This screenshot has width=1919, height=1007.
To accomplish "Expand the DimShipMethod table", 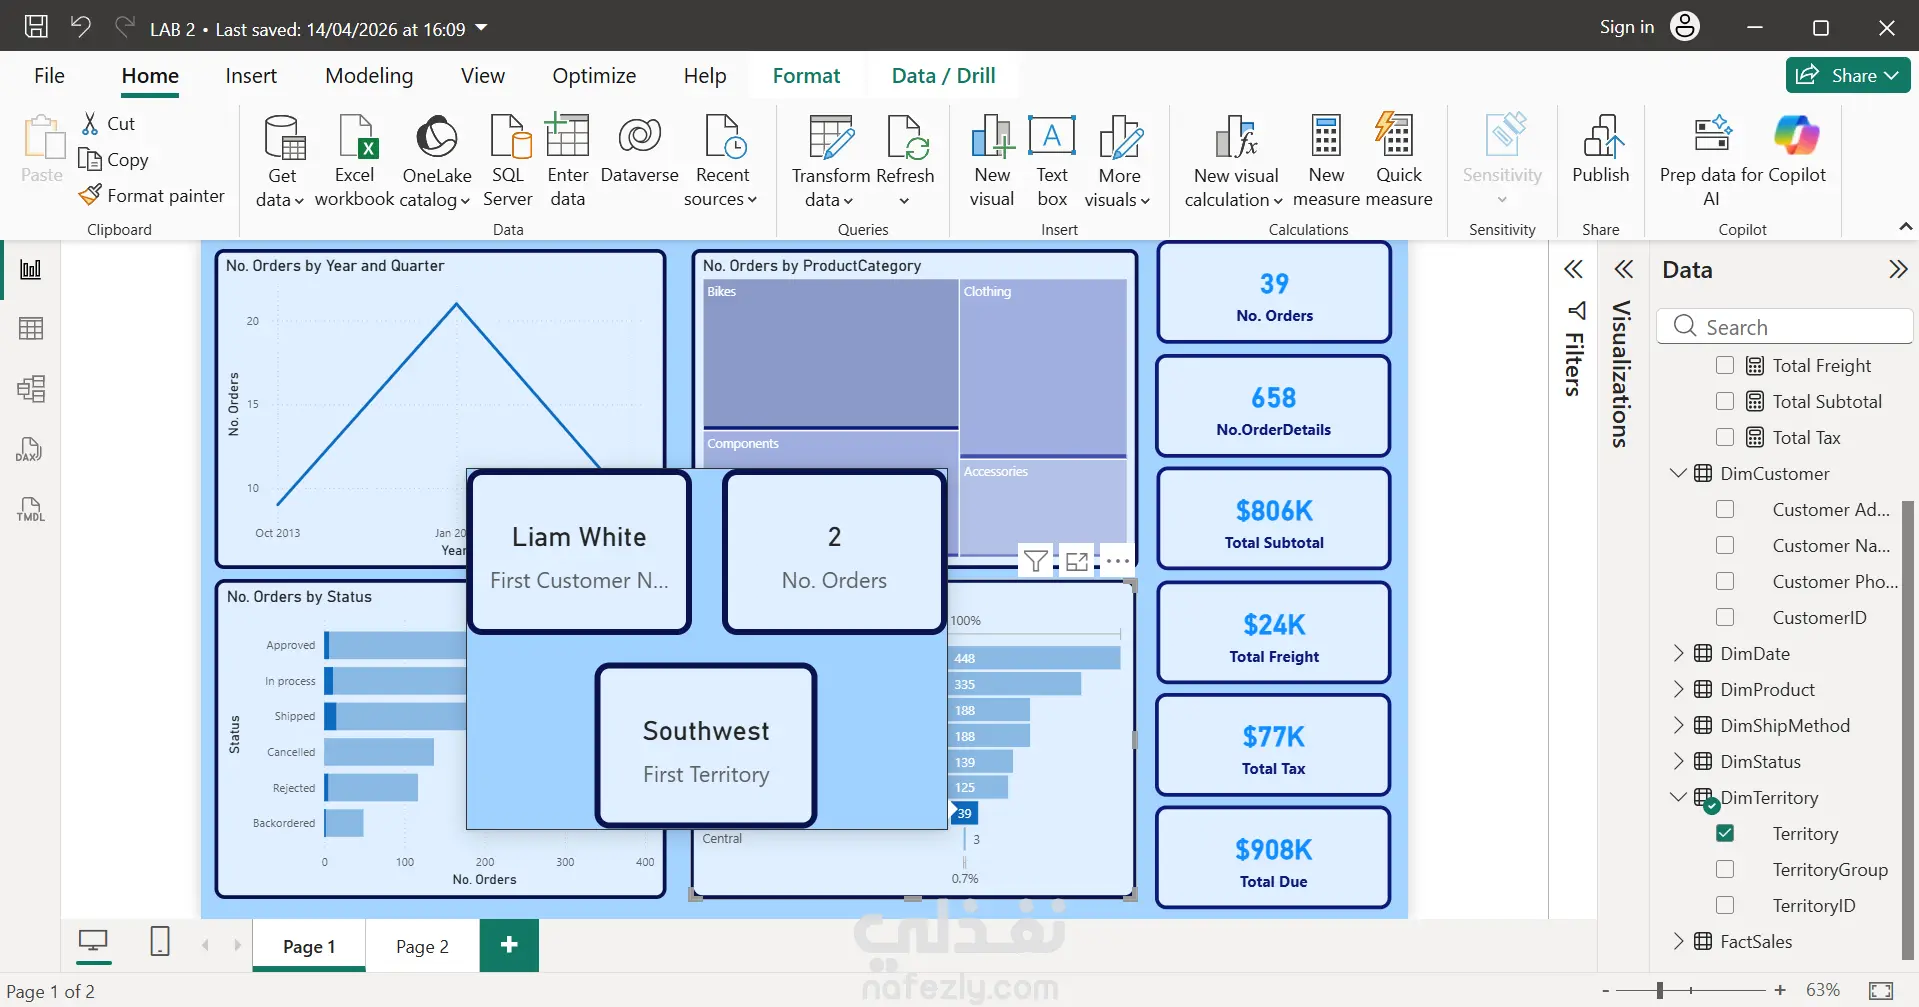I will [x=1678, y=725].
